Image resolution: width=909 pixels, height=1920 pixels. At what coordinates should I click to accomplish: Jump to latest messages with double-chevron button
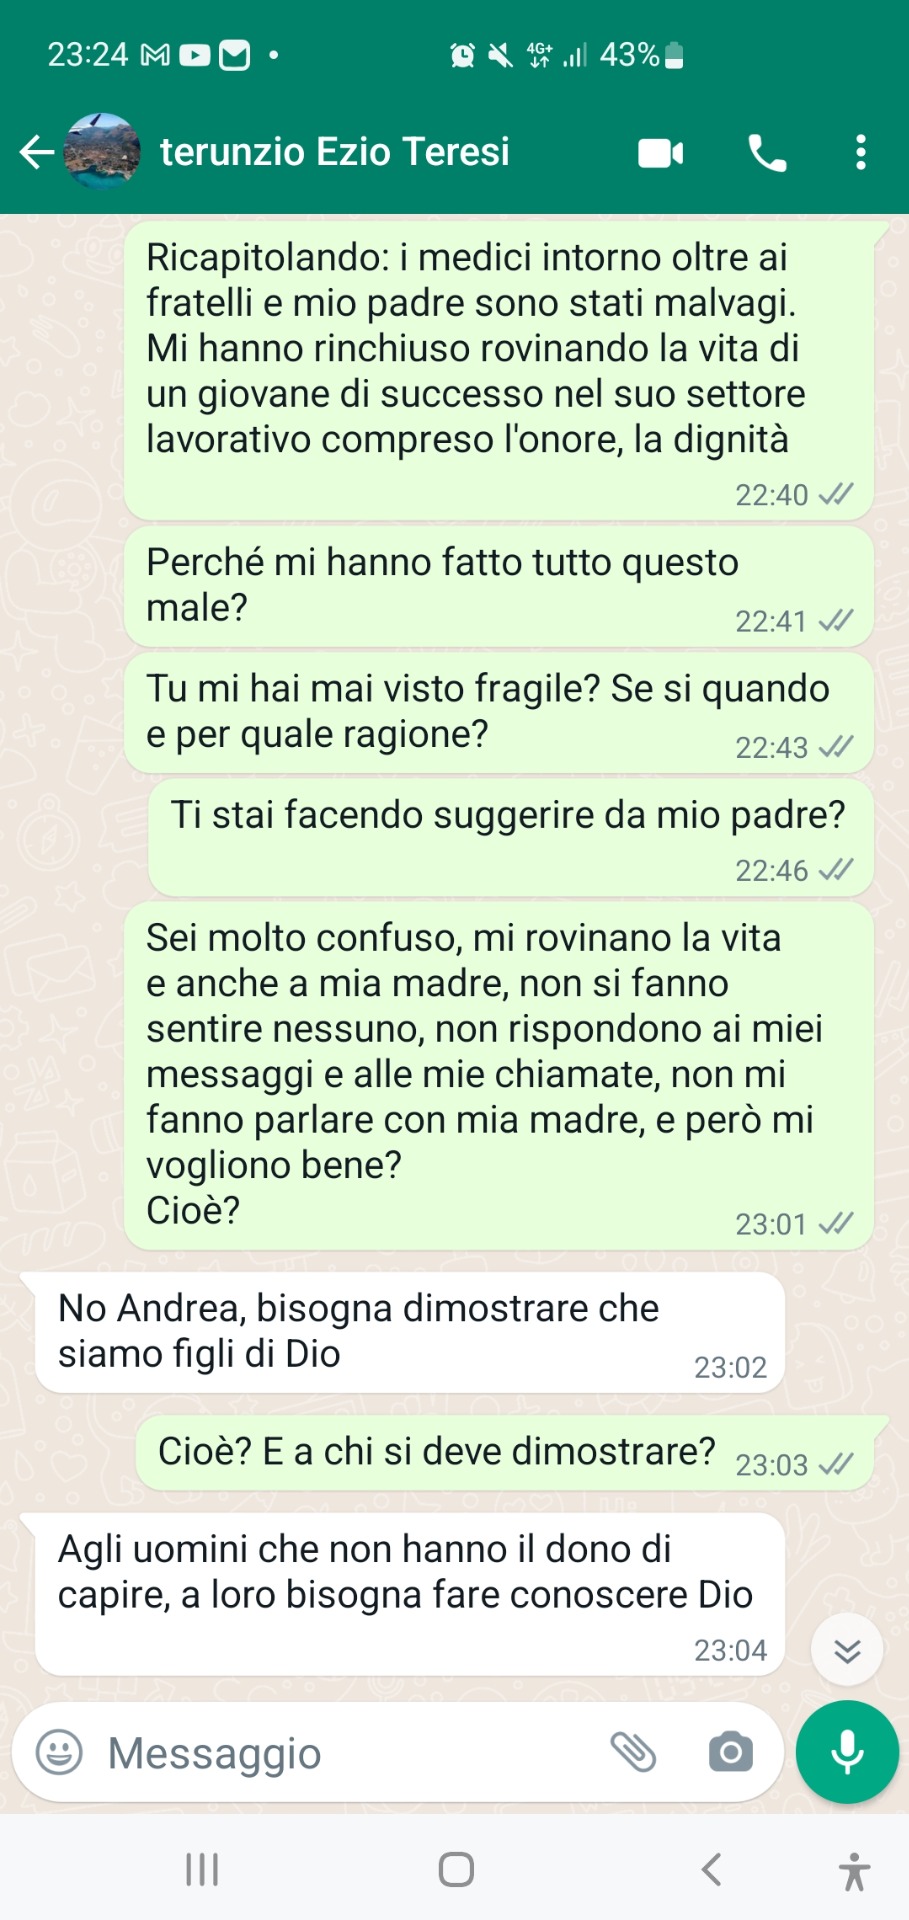click(x=847, y=1650)
